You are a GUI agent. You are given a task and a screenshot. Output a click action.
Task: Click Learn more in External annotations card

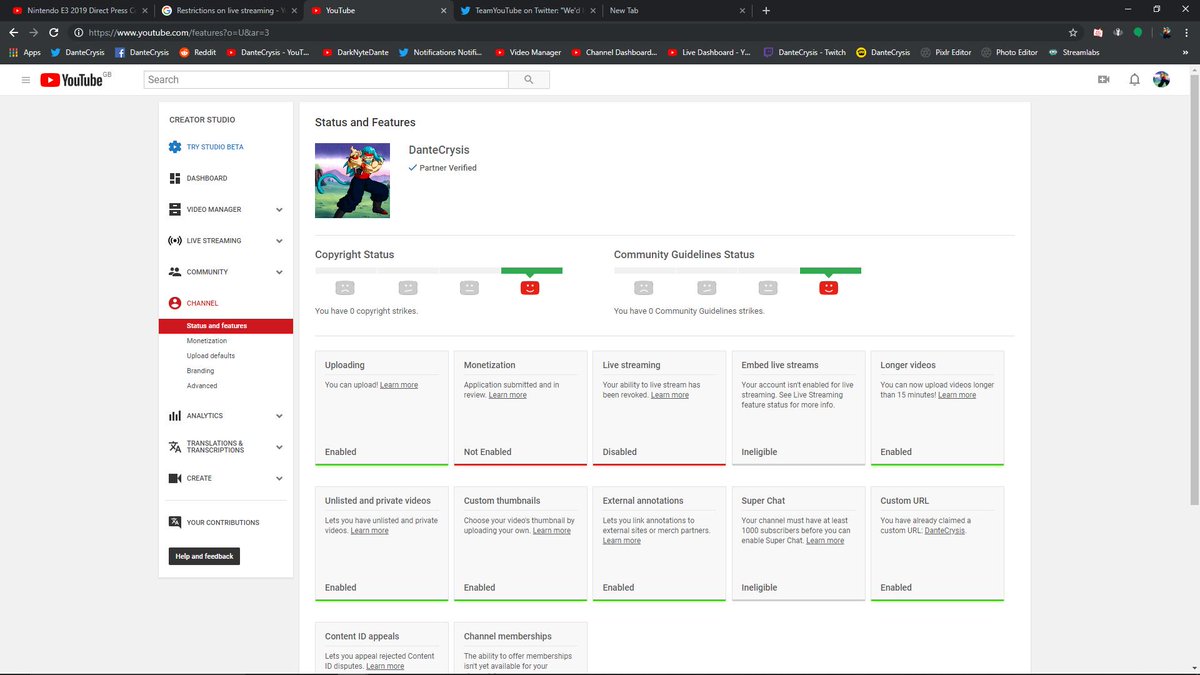(x=622, y=541)
